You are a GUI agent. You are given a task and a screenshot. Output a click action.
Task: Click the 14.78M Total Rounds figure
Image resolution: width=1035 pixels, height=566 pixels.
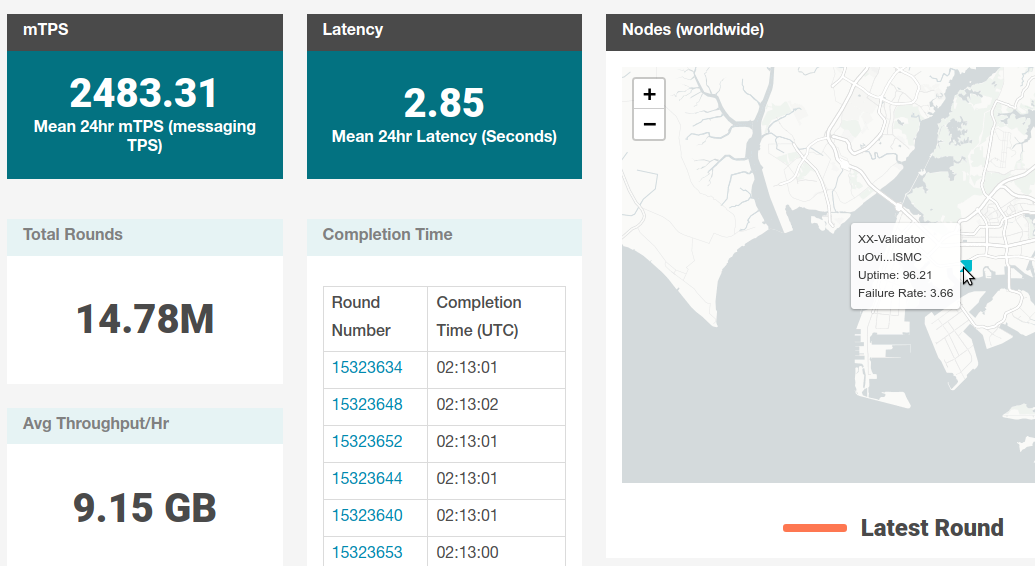click(x=145, y=320)
